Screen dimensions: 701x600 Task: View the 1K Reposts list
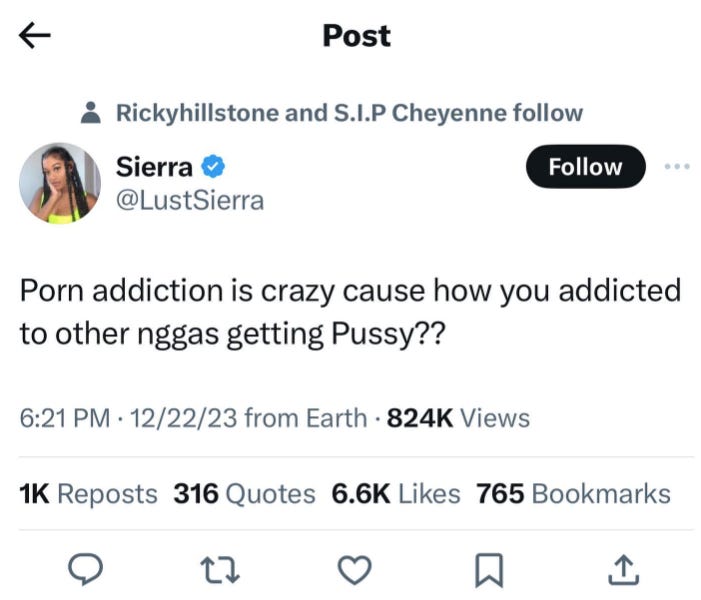[x=88, y=494]
